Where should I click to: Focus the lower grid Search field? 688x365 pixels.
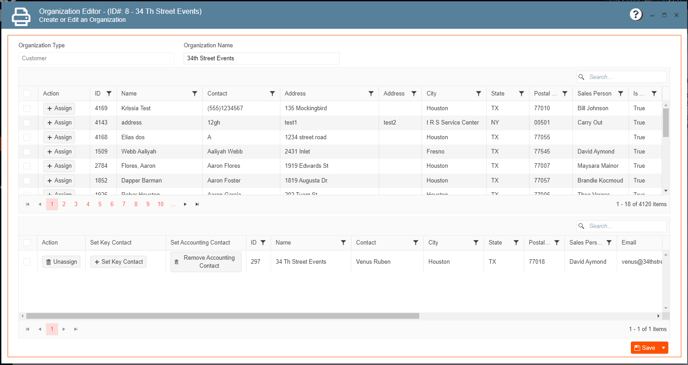[621, 226]
